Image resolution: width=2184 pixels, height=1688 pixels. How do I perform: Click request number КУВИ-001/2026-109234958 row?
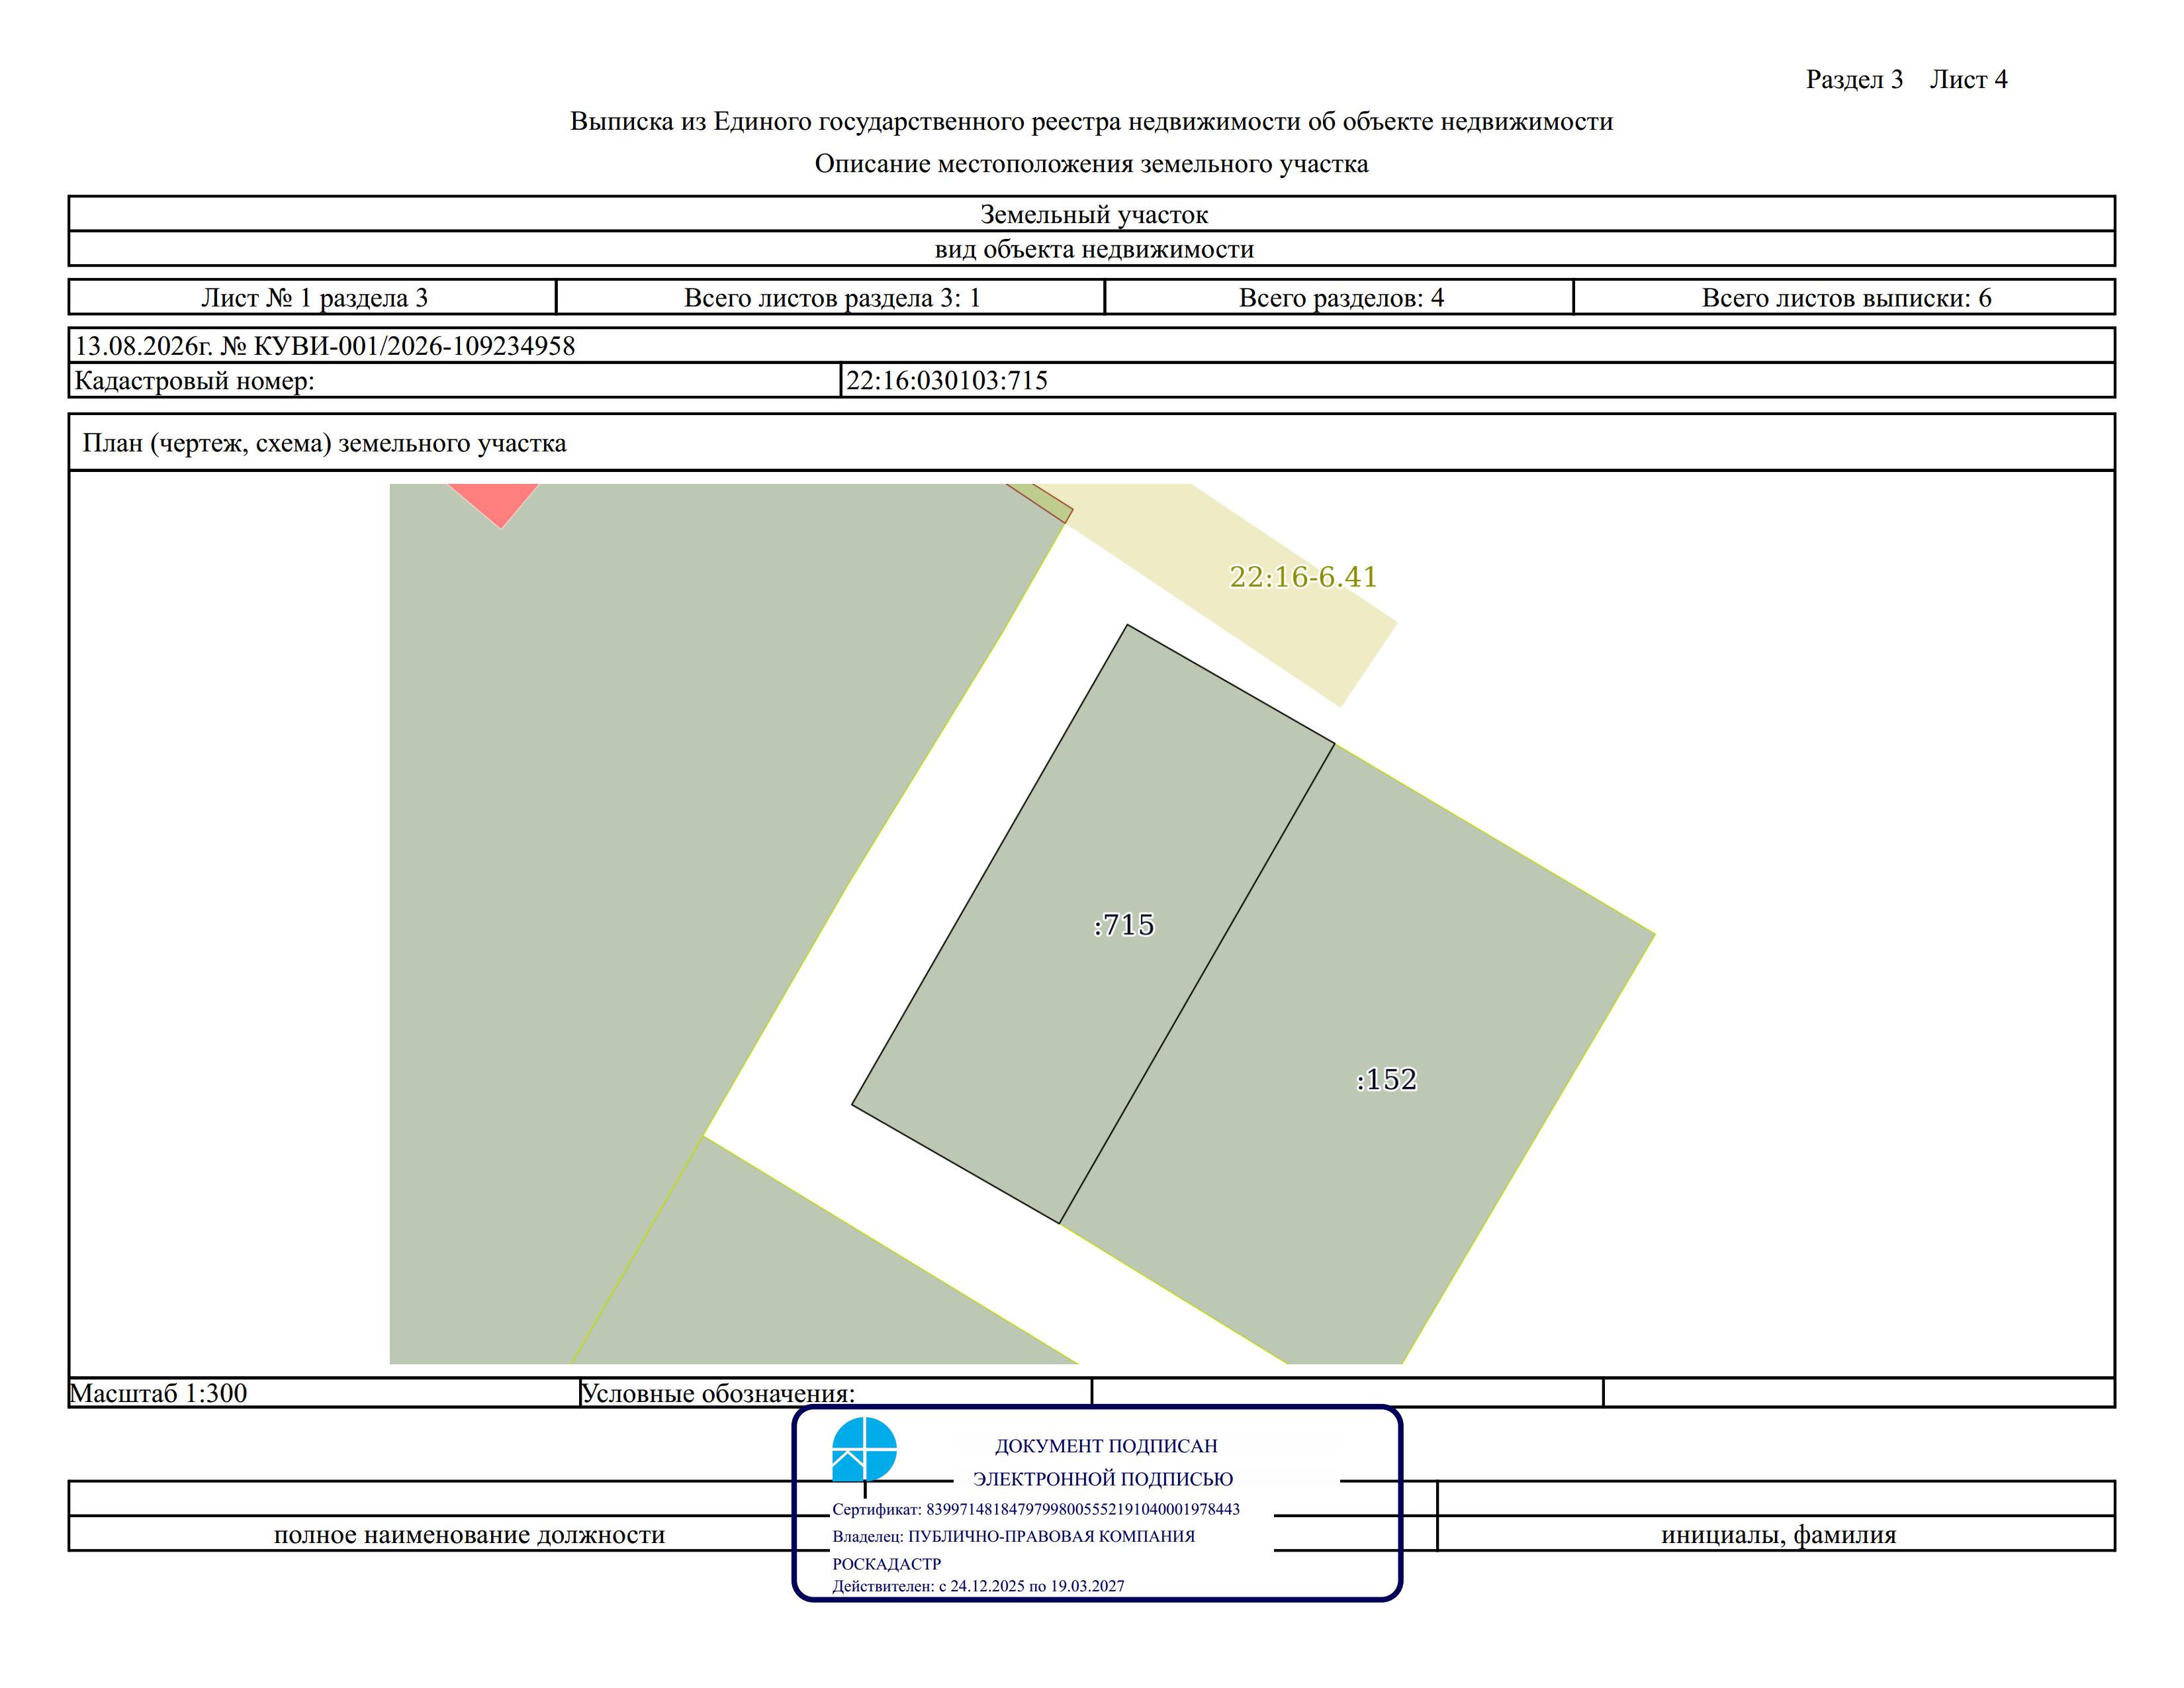[1092, 346]
